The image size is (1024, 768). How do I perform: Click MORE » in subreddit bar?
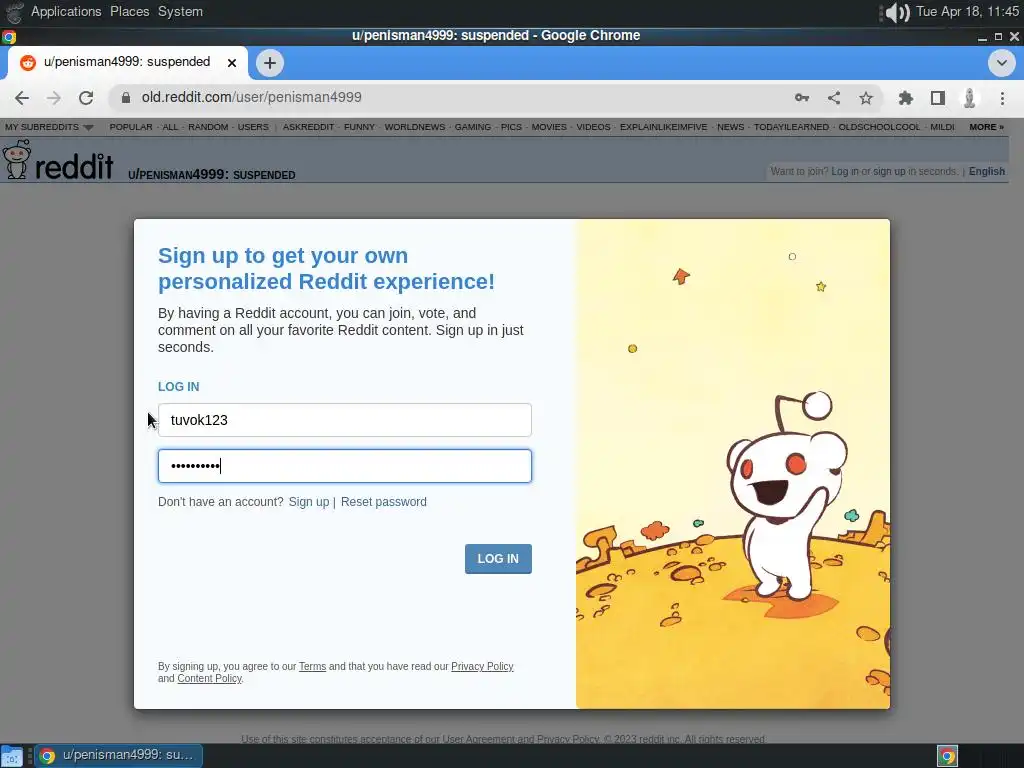(x=986, y=127)
